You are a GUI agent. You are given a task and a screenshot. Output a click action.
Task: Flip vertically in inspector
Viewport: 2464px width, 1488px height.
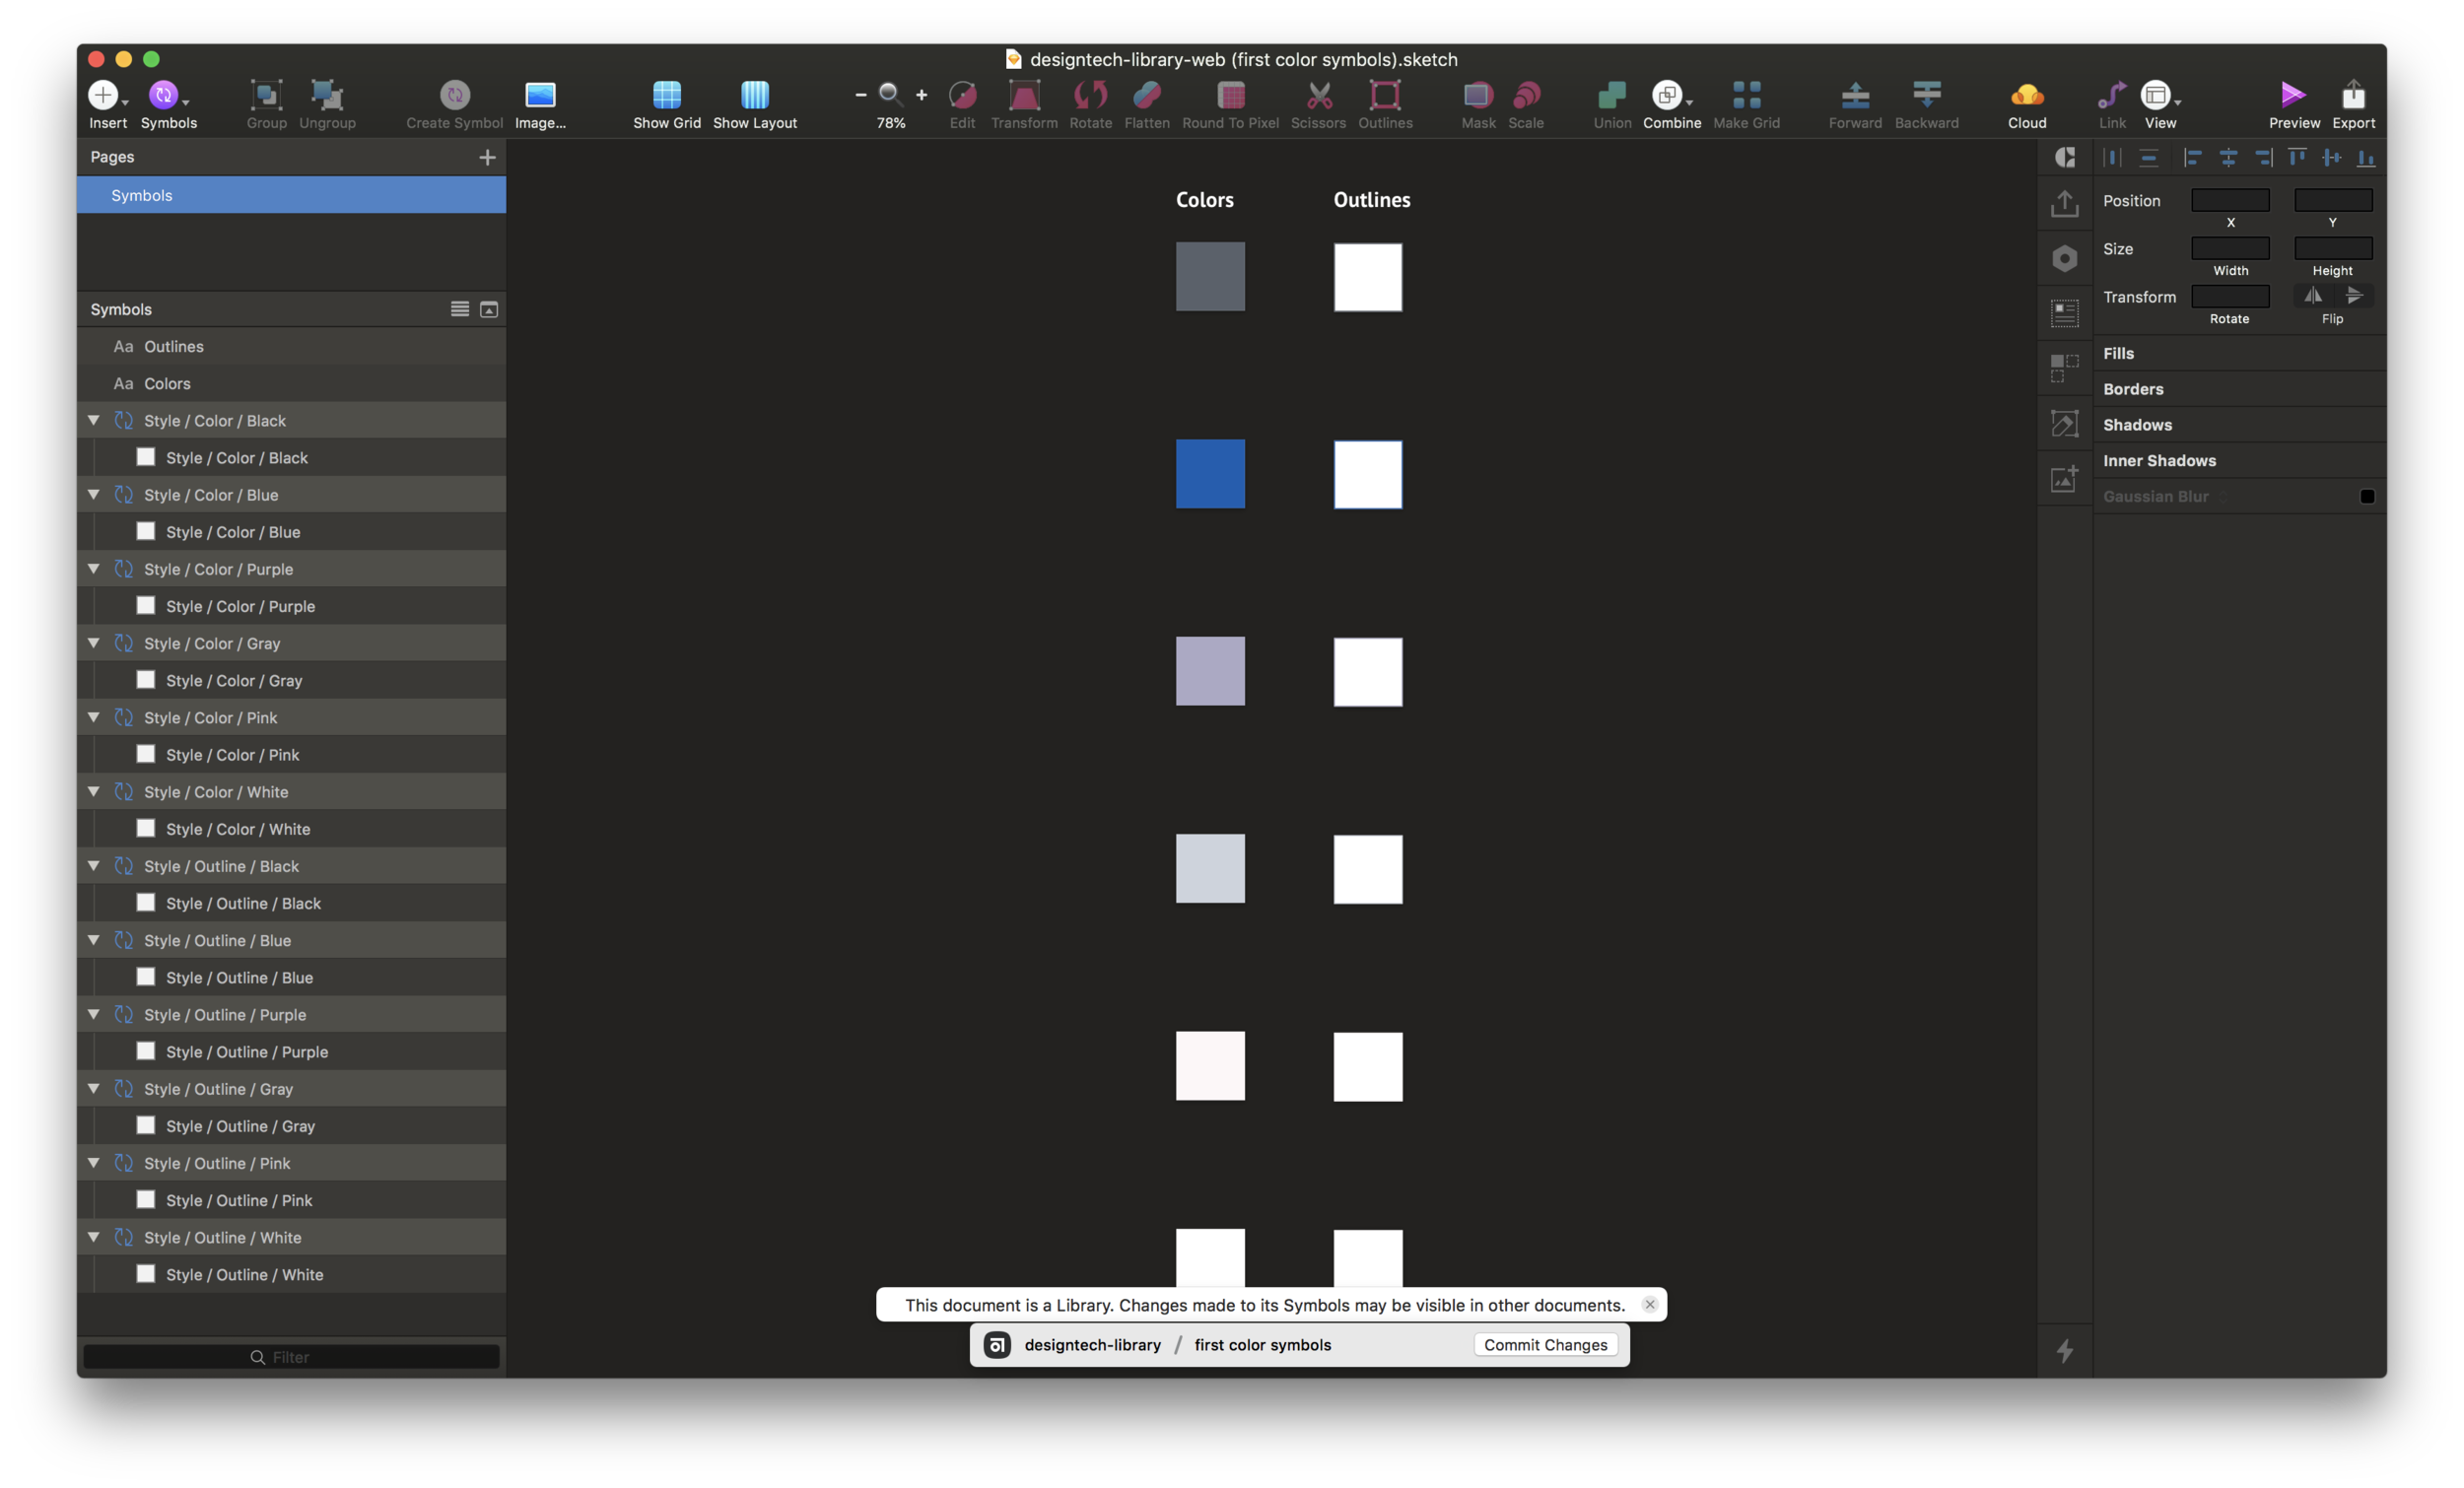coord(2354,295)
